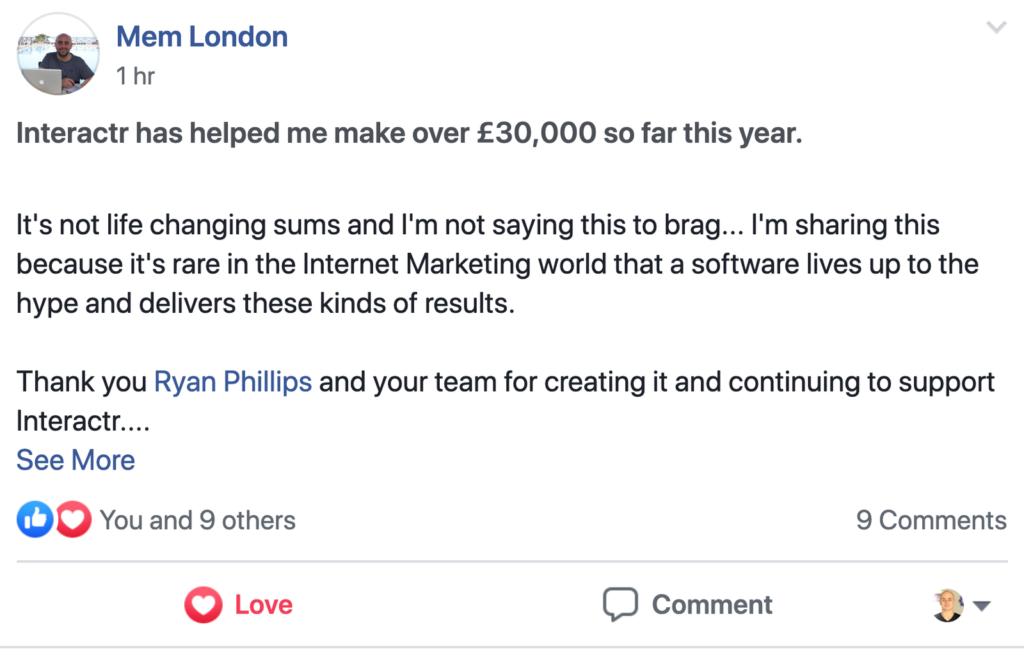The image size is (1024, 659).
Task: Click the blue thumbs-up reaction icon
Action: pyautogui.click(x=35, y=519)
